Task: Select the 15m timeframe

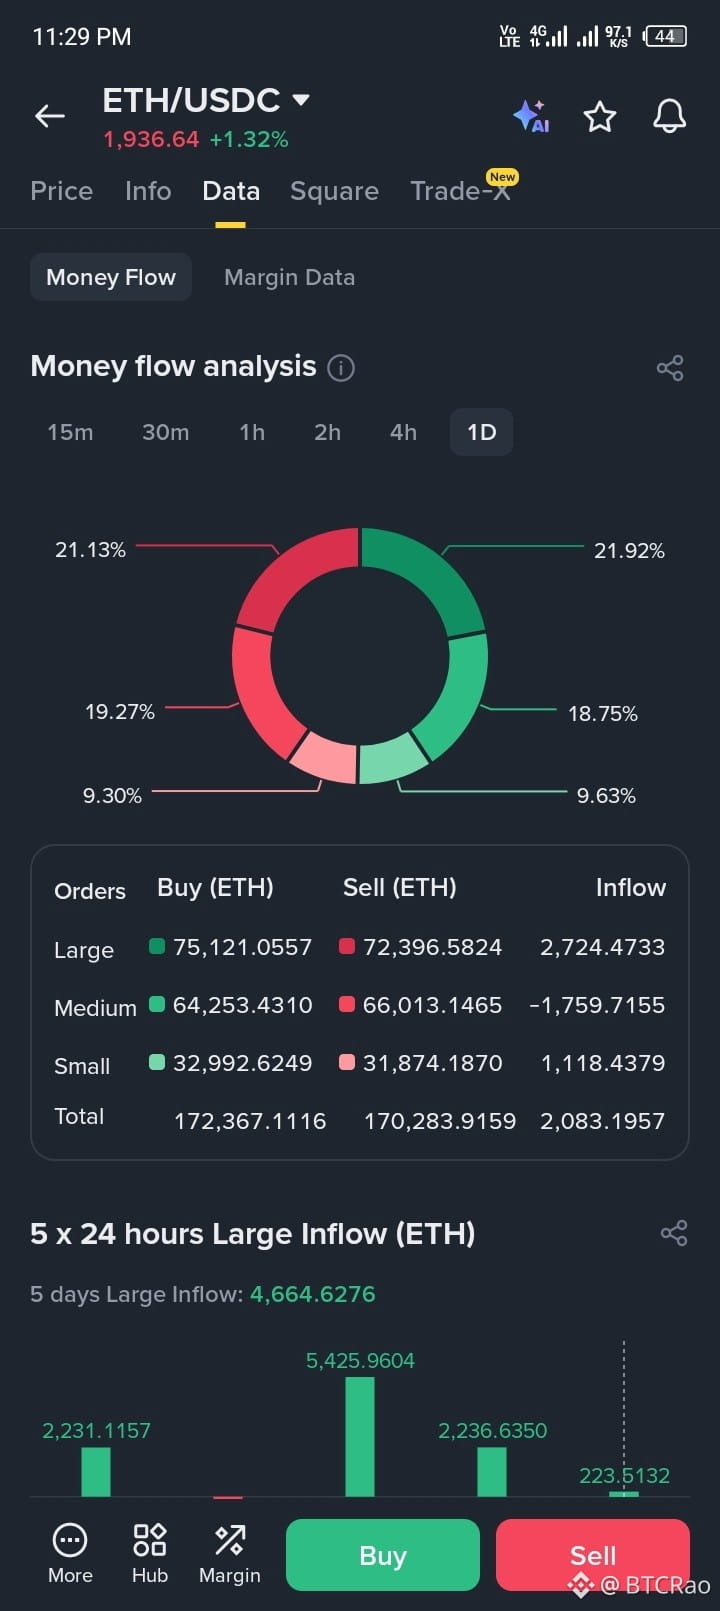Action: (x=70, y=432)
